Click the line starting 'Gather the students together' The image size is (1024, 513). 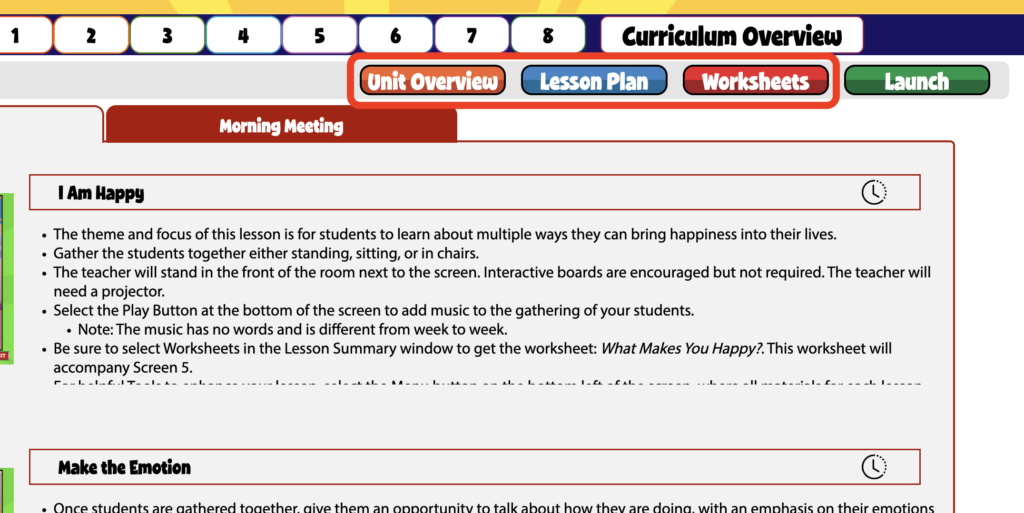pyautogui.click(x=266, y=253)
